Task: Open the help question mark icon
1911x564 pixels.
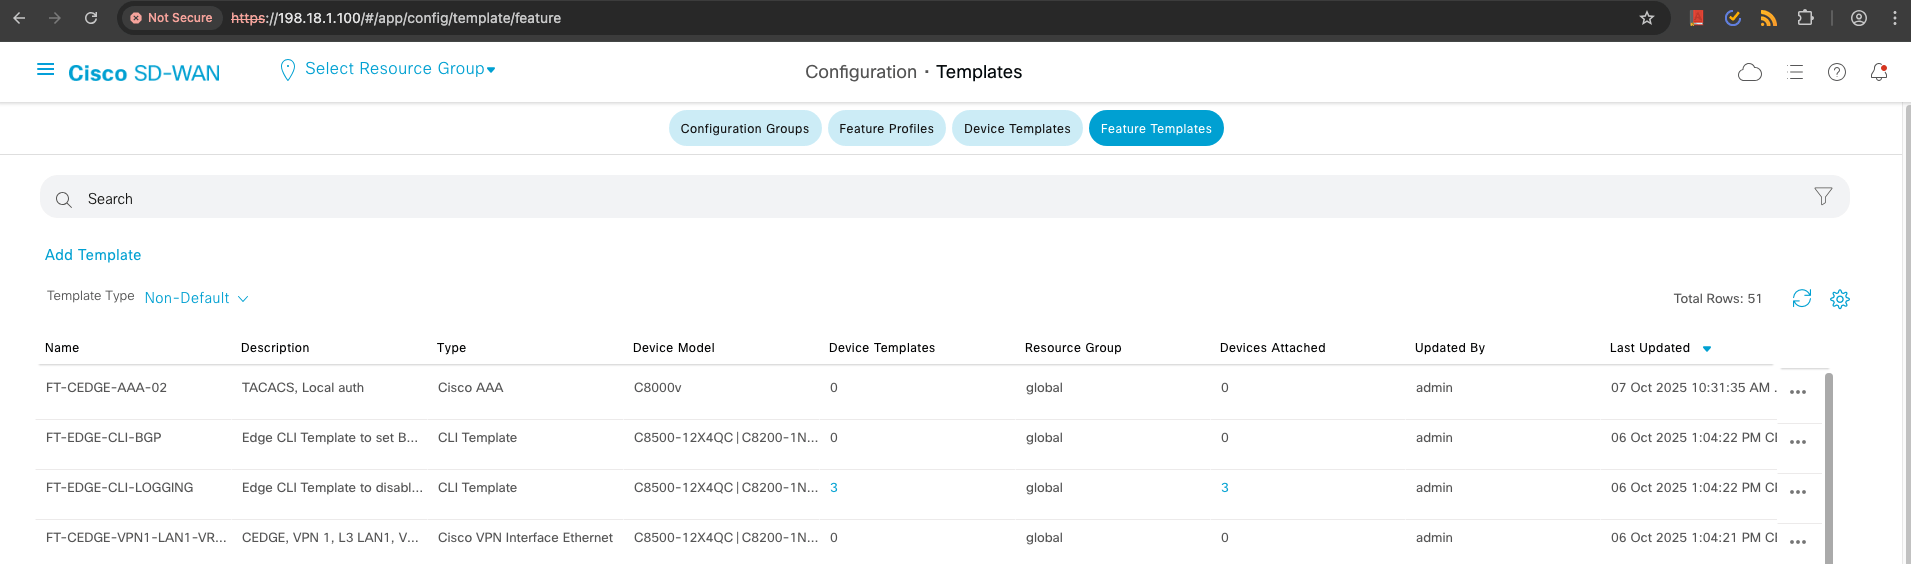Action: pyautogui.click(x=1837, y=72)
